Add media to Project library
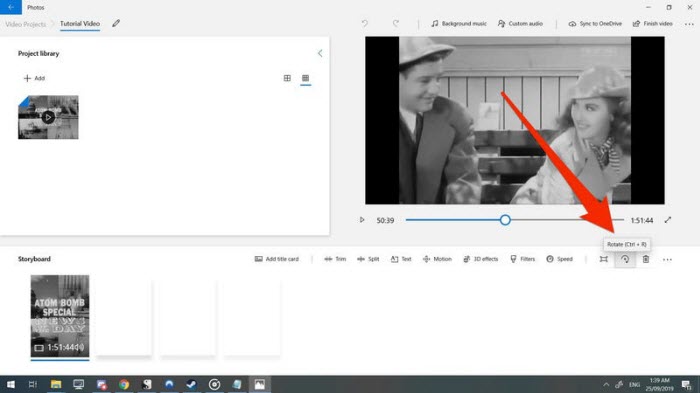This screenshot has height=393, width=700. click(34, 78)
